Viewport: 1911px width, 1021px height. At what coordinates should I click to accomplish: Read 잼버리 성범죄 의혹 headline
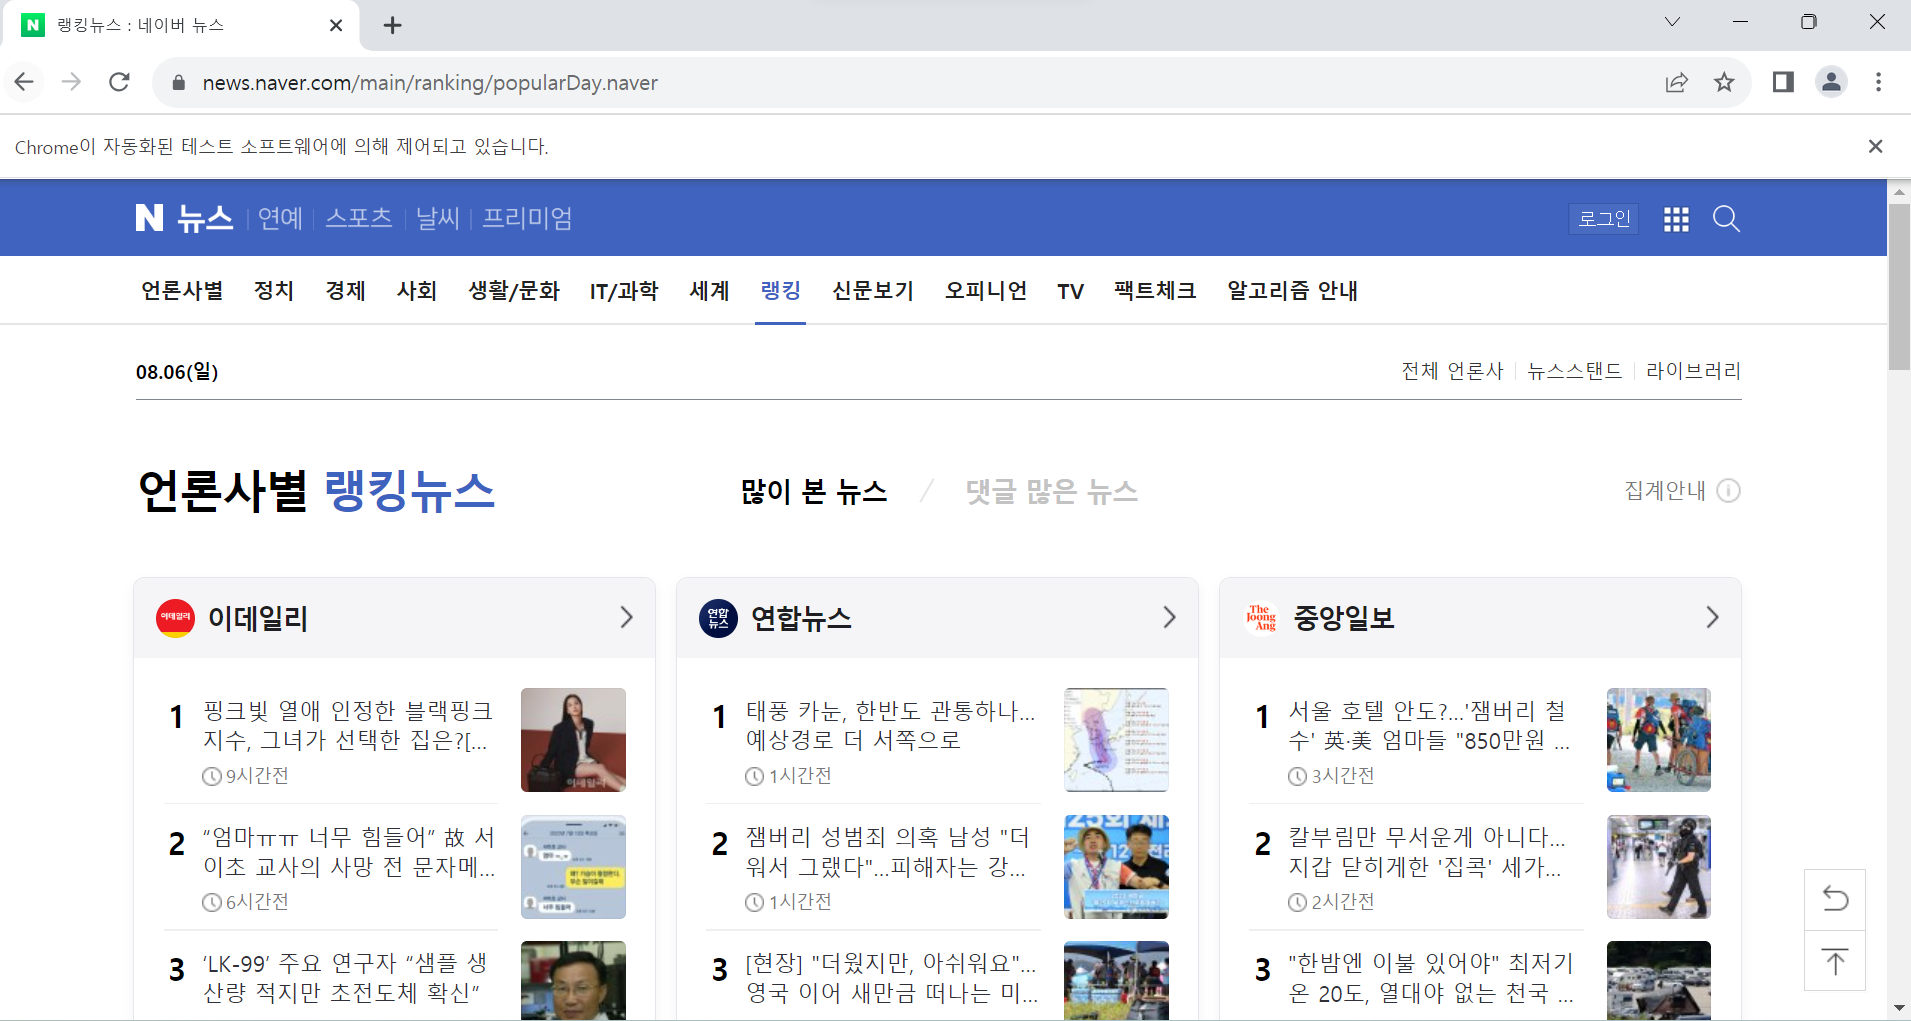(888, 852)
